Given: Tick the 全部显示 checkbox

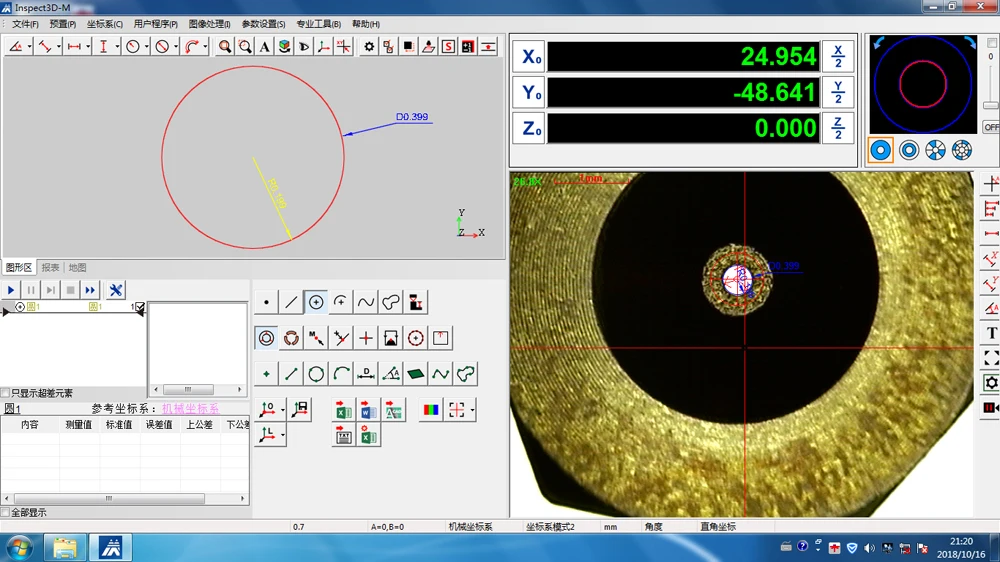Looking at the screenshot, I should (6, 512).
